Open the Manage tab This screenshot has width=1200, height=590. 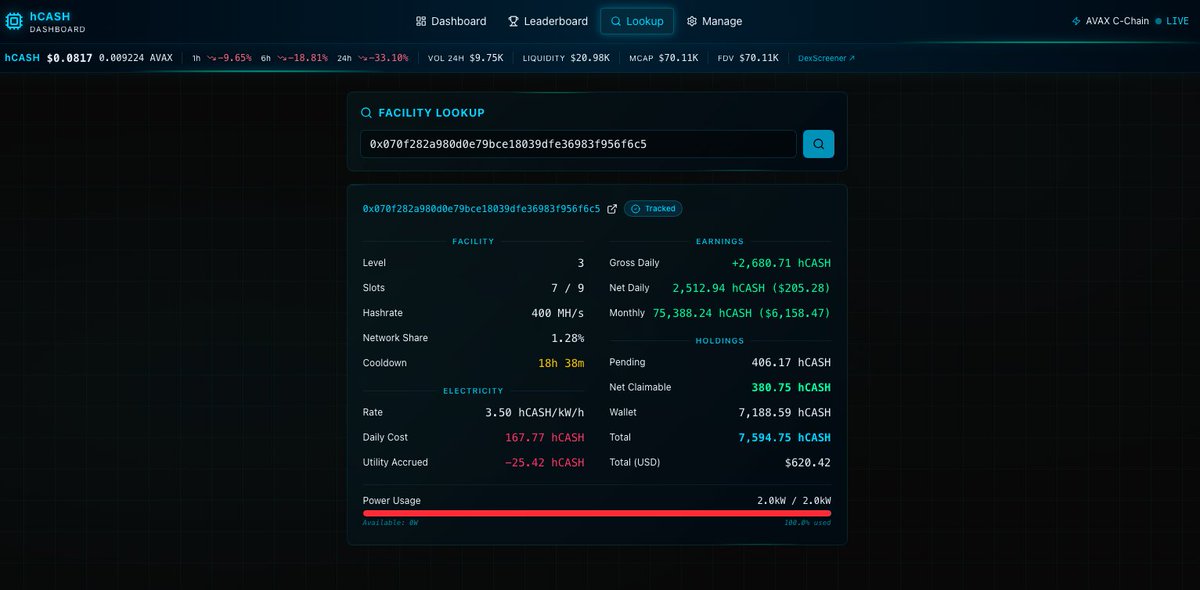[x=714, y=21]
